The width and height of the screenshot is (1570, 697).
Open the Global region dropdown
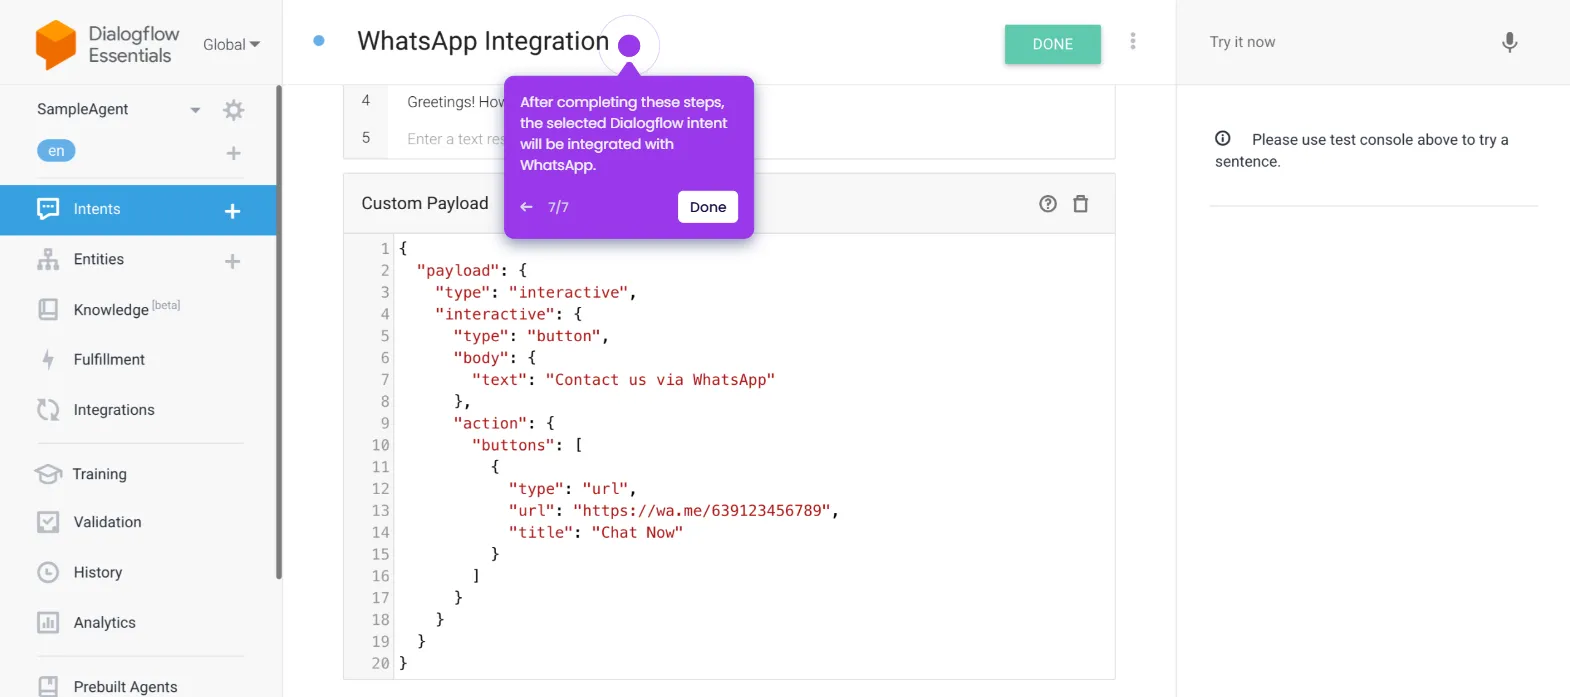[x=231, y=44]
